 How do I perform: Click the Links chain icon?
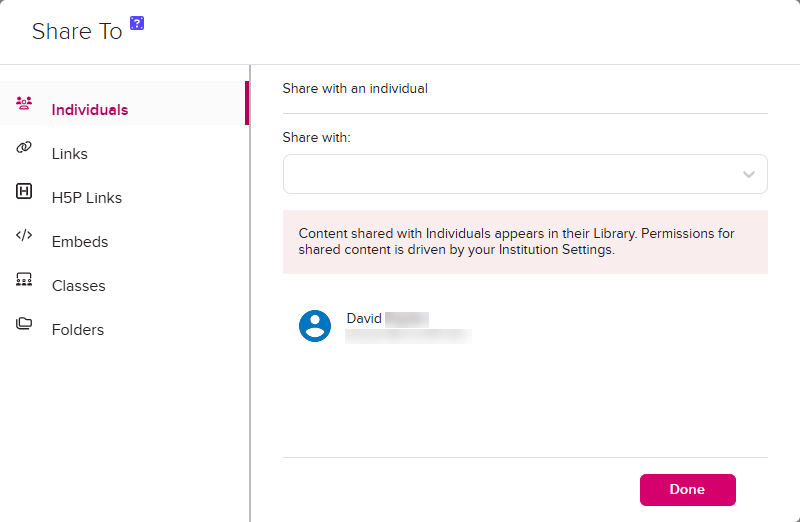[x=25, y=148]
